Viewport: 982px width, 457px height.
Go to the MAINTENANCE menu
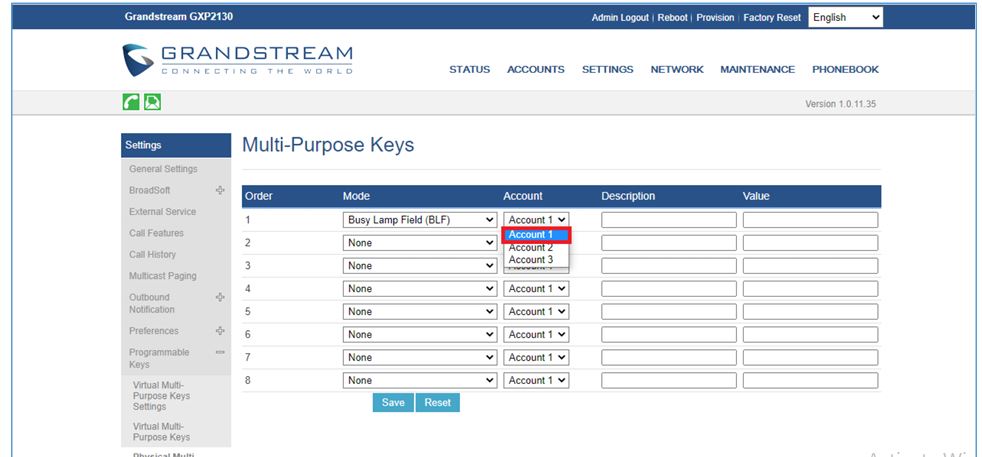click(757, 70)
